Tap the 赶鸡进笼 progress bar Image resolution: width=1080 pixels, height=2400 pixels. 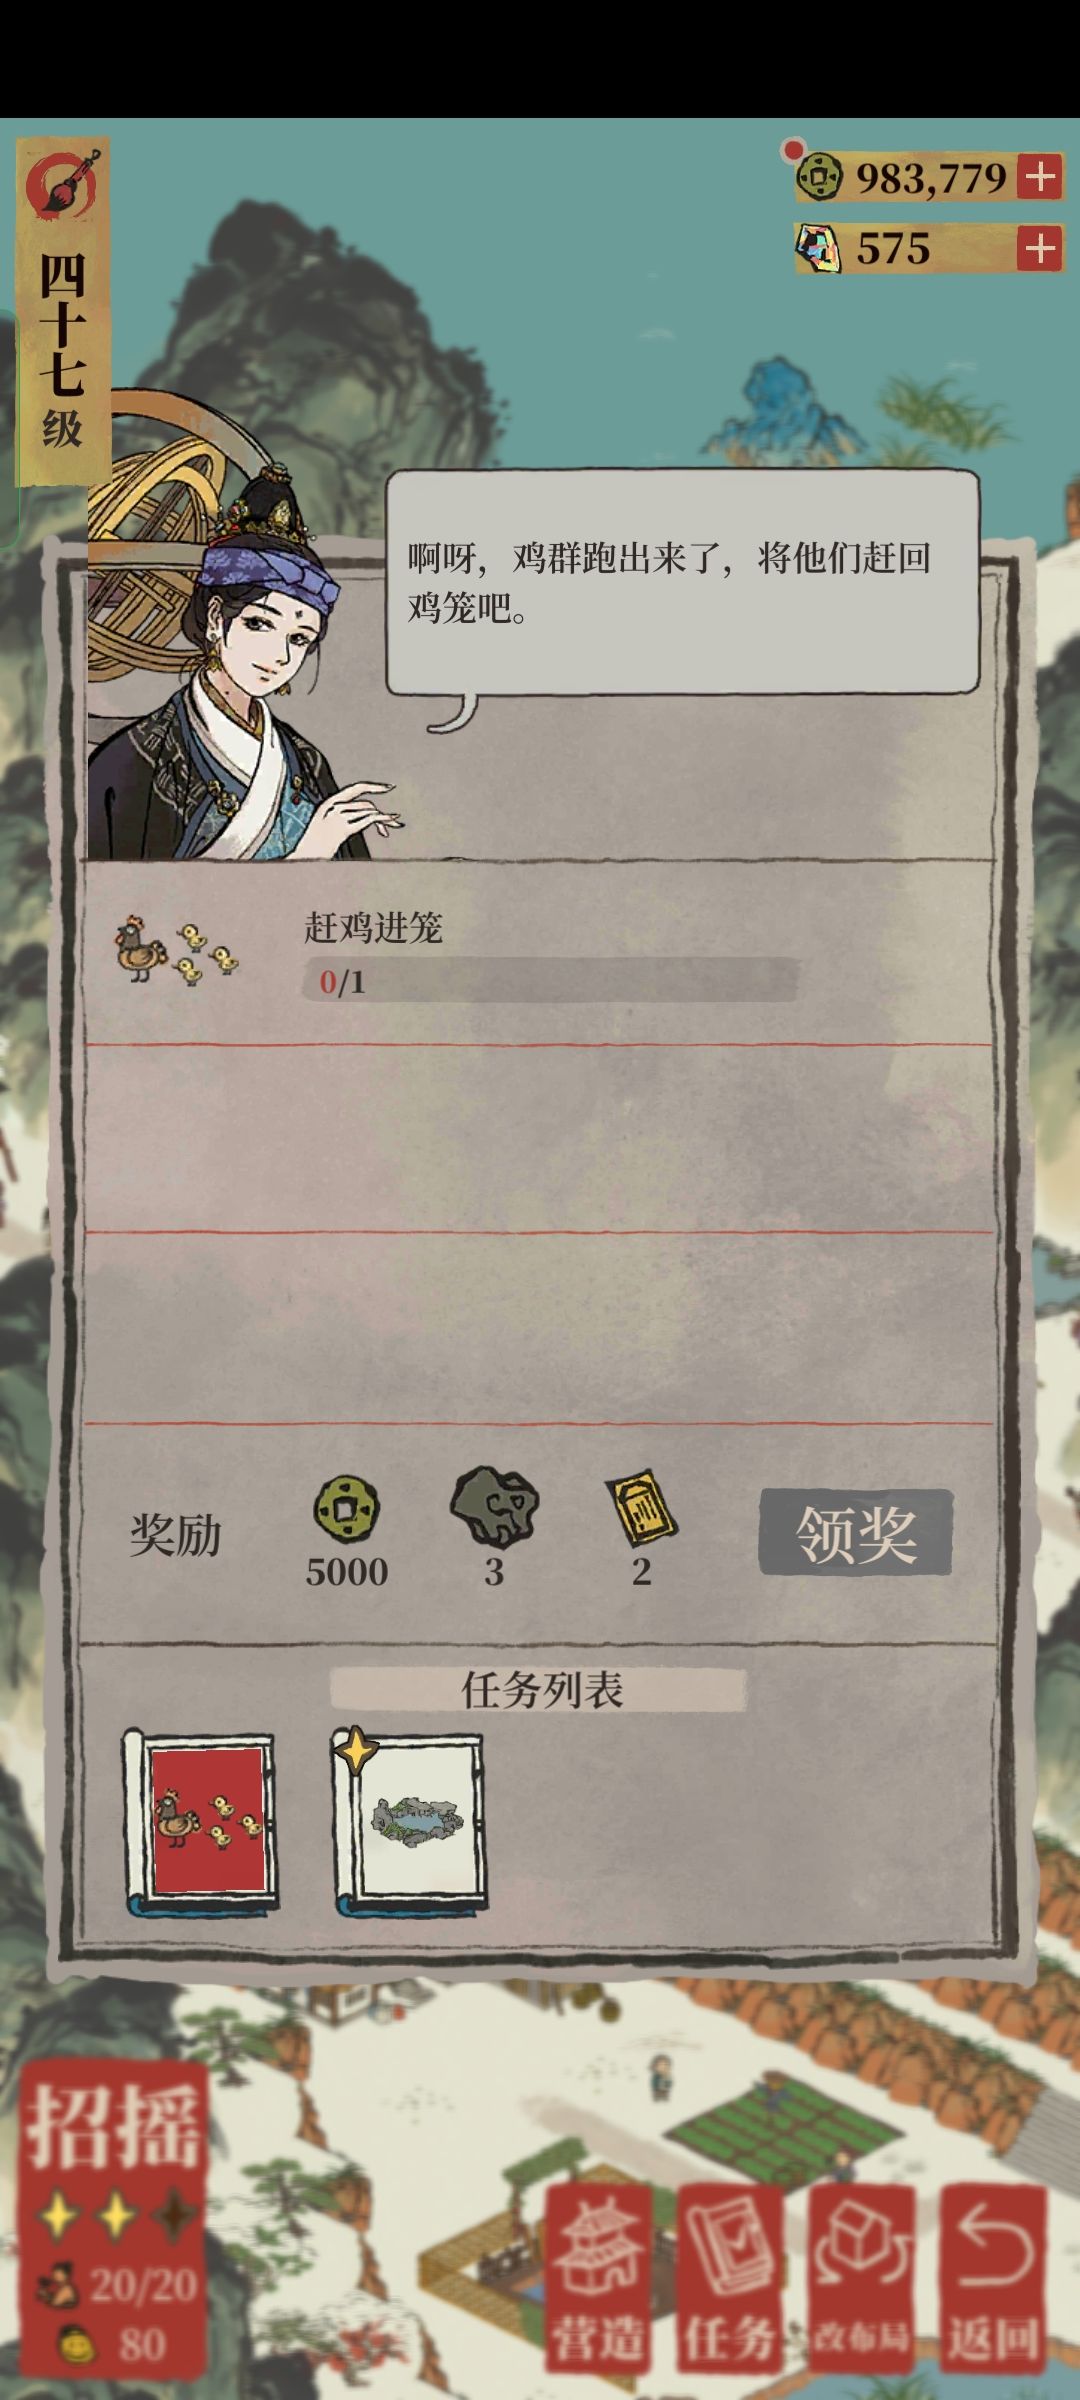551,981
